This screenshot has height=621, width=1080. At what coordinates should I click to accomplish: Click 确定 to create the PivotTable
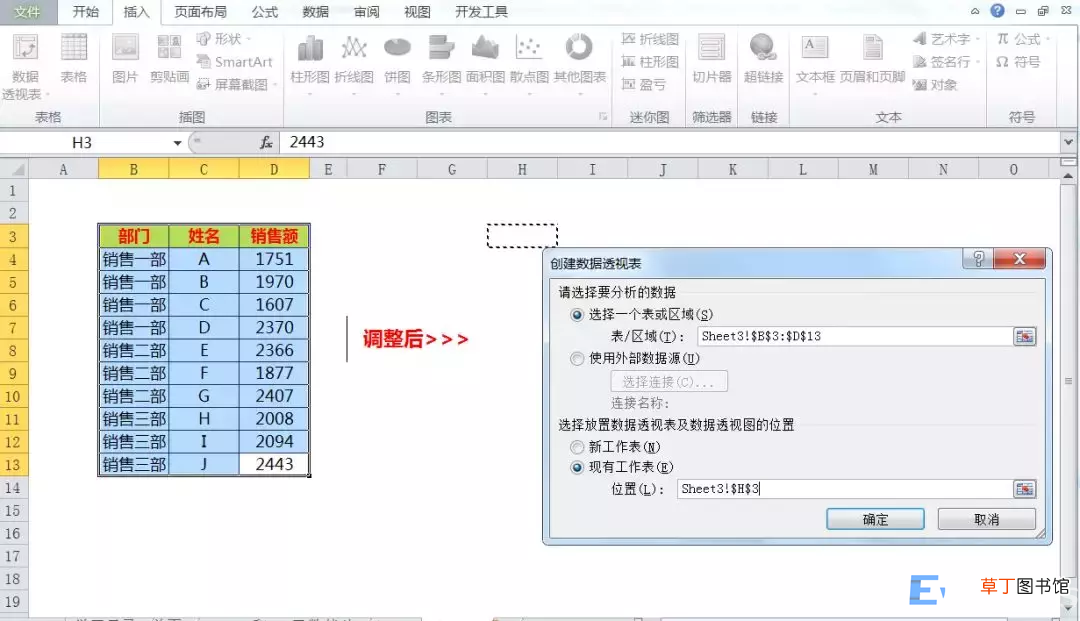click(x=875, y=519)
